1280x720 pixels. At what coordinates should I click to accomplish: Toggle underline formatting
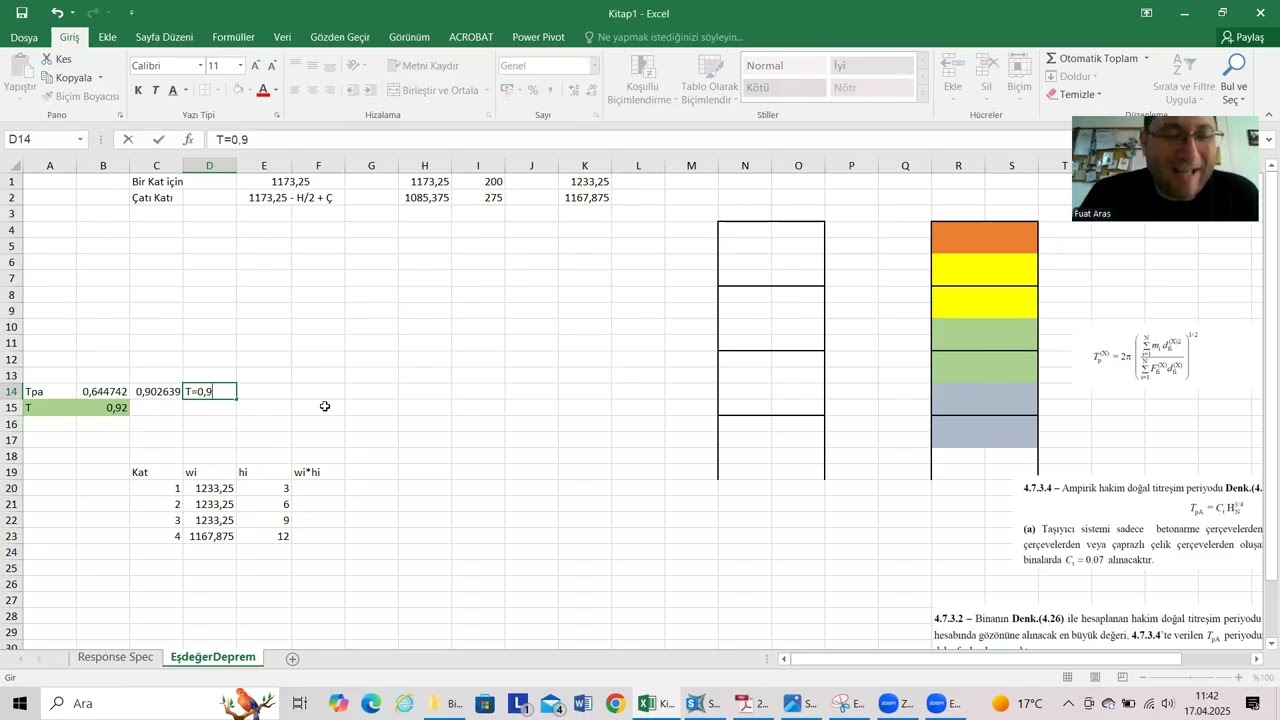173,90
